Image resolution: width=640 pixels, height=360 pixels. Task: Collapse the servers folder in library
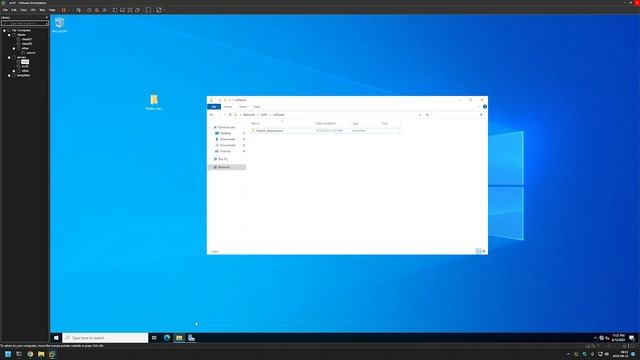(x=9, y=57)
